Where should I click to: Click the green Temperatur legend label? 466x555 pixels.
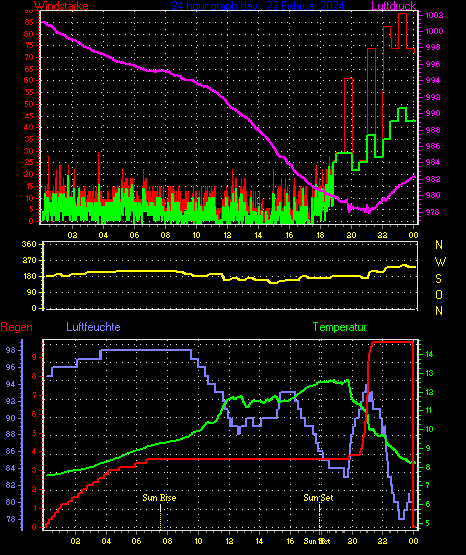pos(339,327)
